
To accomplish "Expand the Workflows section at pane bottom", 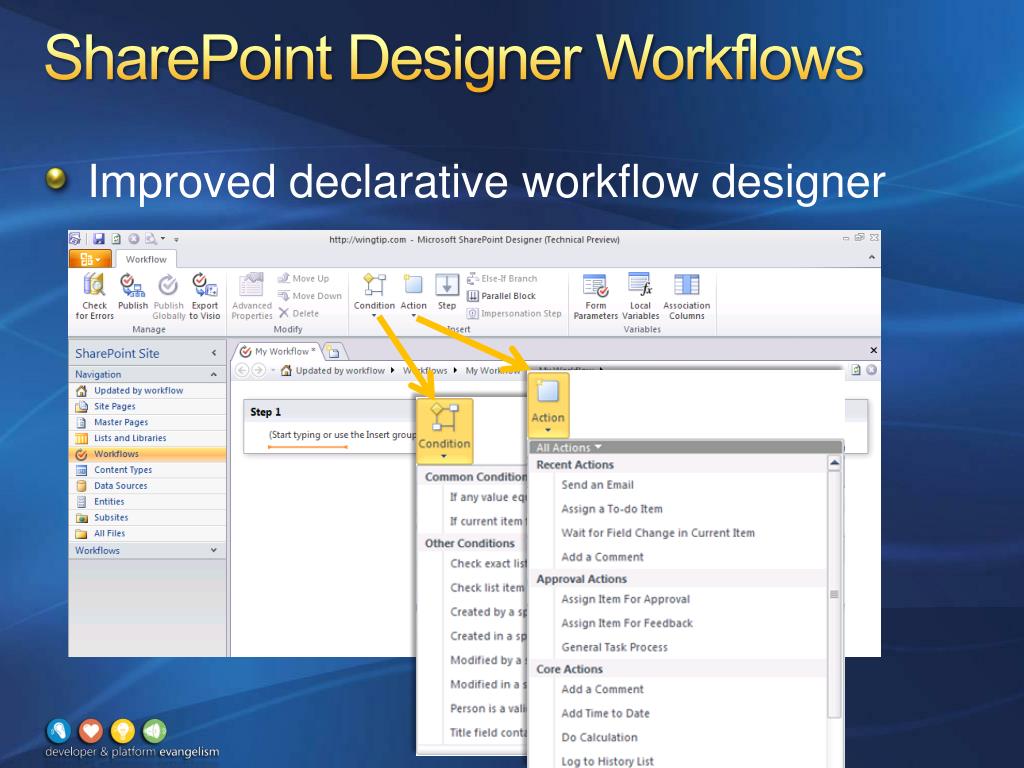I will click(x=214, y=551).
